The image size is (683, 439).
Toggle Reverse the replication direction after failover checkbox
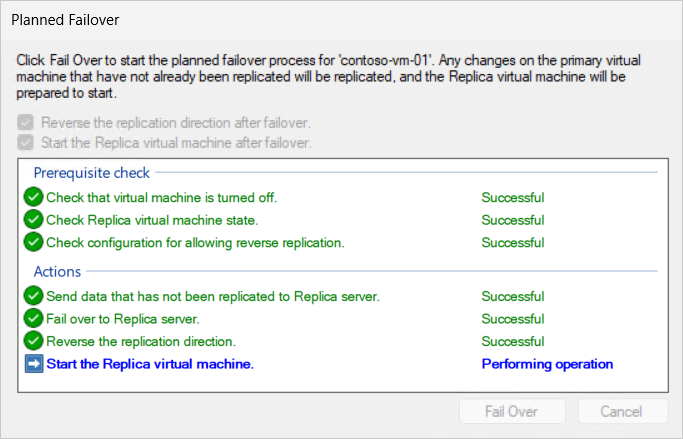click(x=25, y=123)
